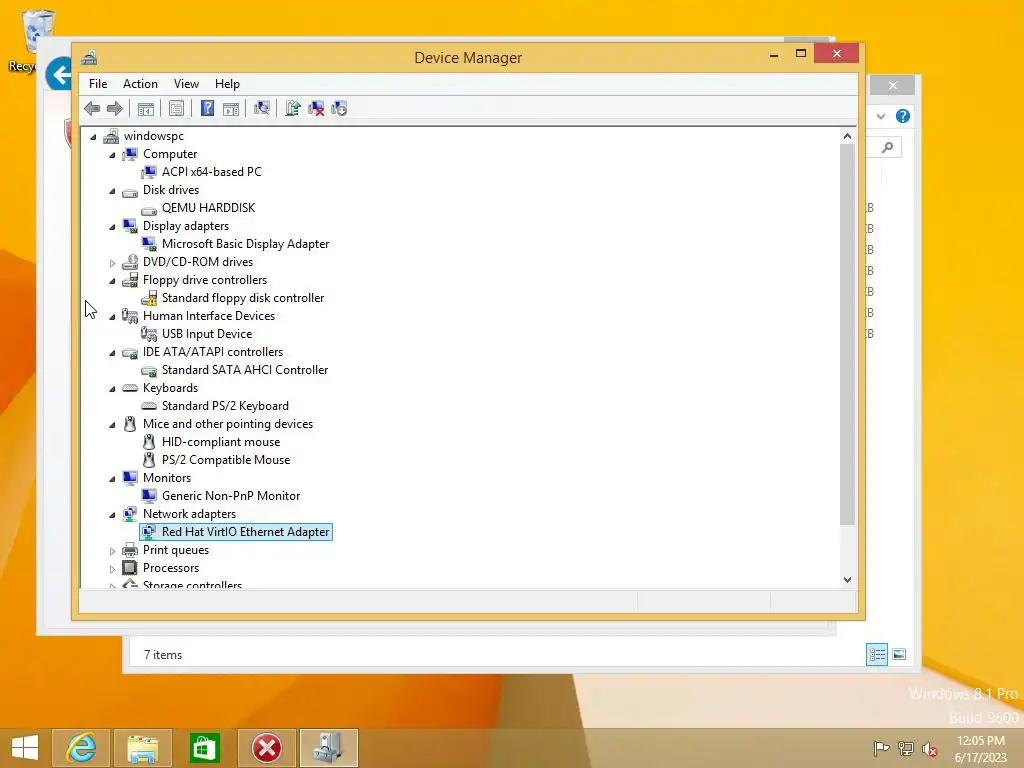This screenshot has width=1024, height=768.
Task: Collapse the Monitors category
Action: click(112, 479)
